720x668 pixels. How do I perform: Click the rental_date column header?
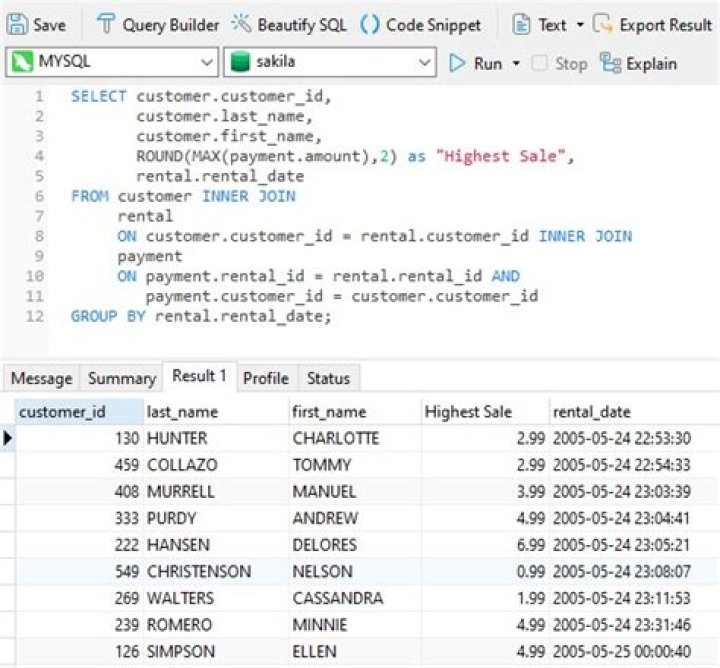tap(634, 412)
